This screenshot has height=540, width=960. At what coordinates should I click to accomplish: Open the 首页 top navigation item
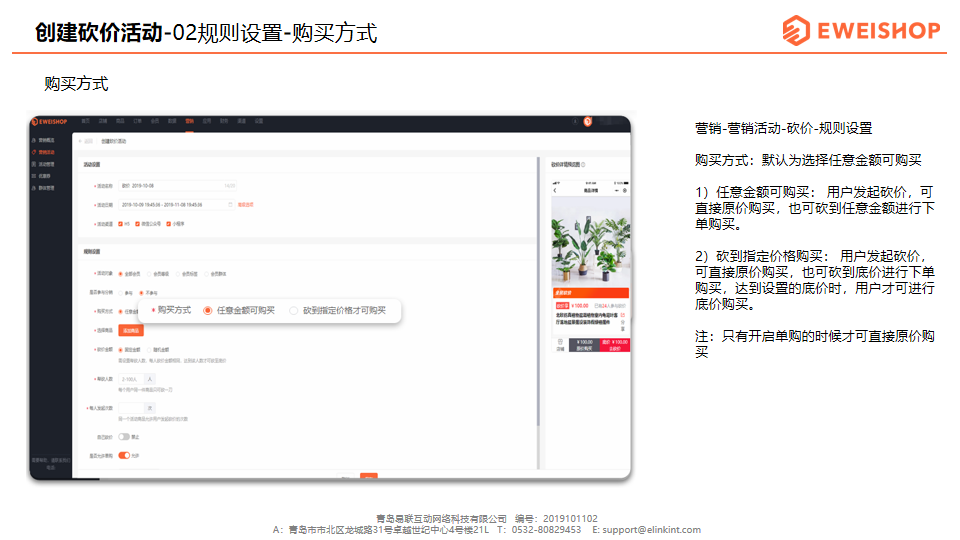pyautogui.click(x=86, y=121)
